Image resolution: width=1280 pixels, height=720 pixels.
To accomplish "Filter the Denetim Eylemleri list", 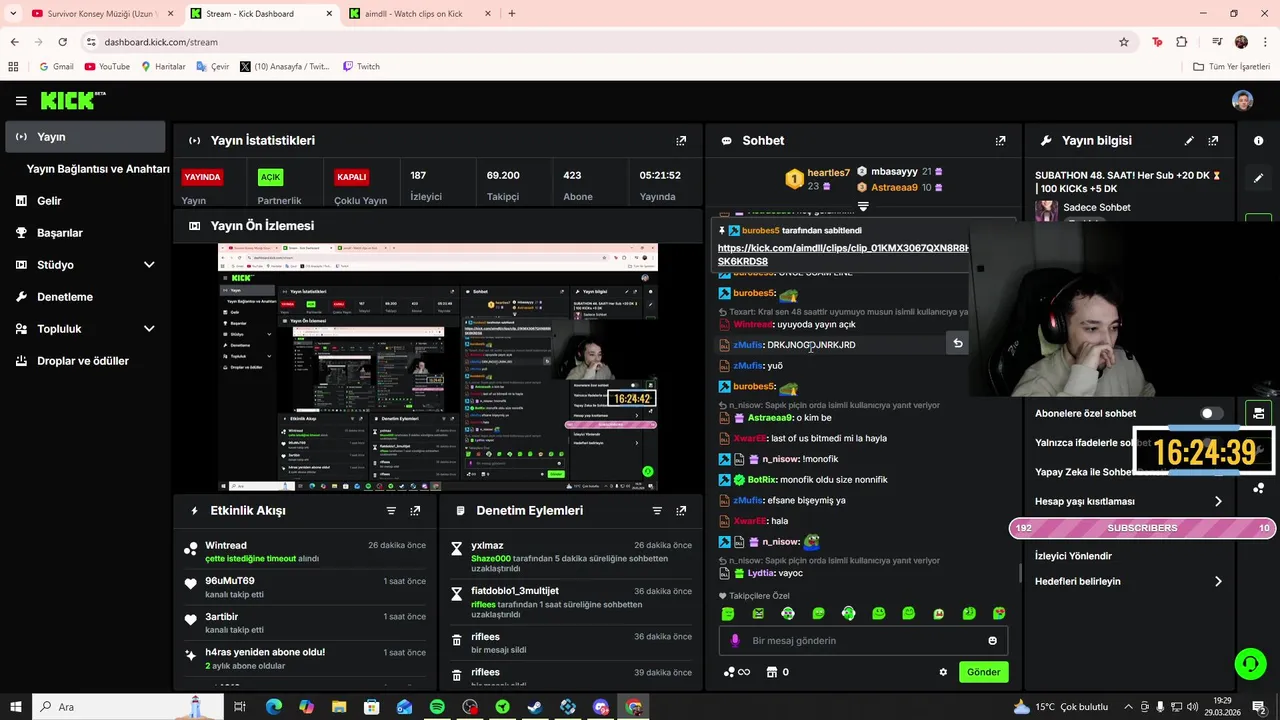I will pos(657,511).
